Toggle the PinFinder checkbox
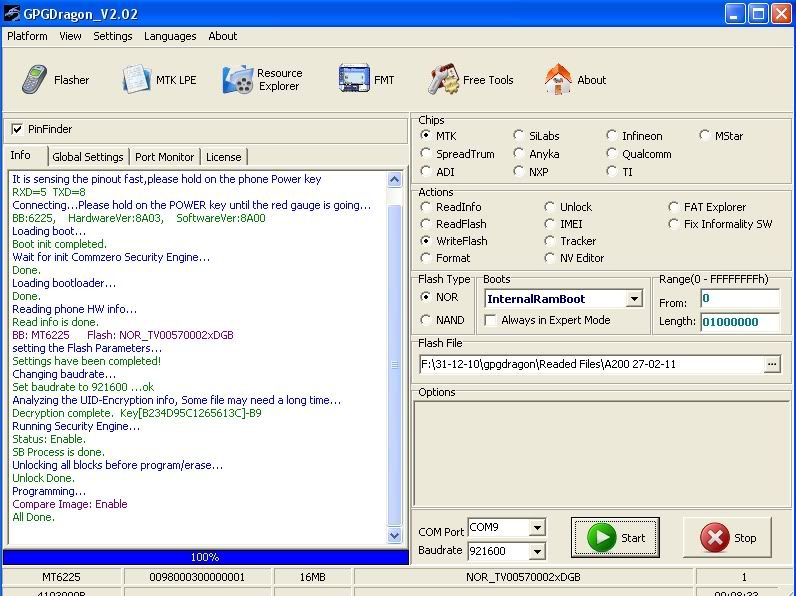 point(17,129)
